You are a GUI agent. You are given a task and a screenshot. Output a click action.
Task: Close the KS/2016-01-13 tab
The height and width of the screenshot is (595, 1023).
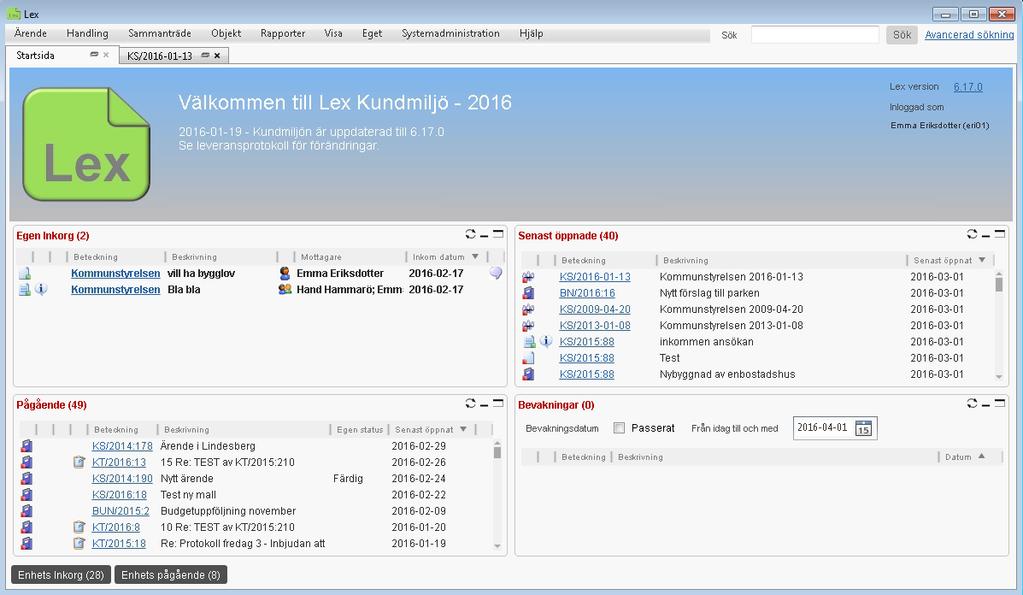point(217,56)
